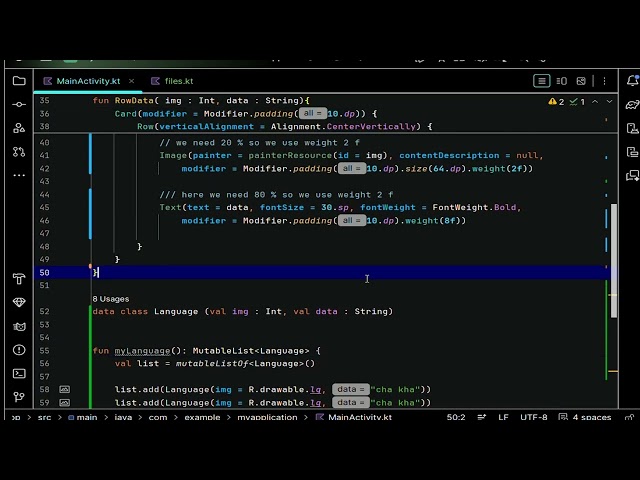Click mutableListOf on line 56
The width and height of the screenshot is (640, 480).
pyautogui.click(x=211, y=363)
